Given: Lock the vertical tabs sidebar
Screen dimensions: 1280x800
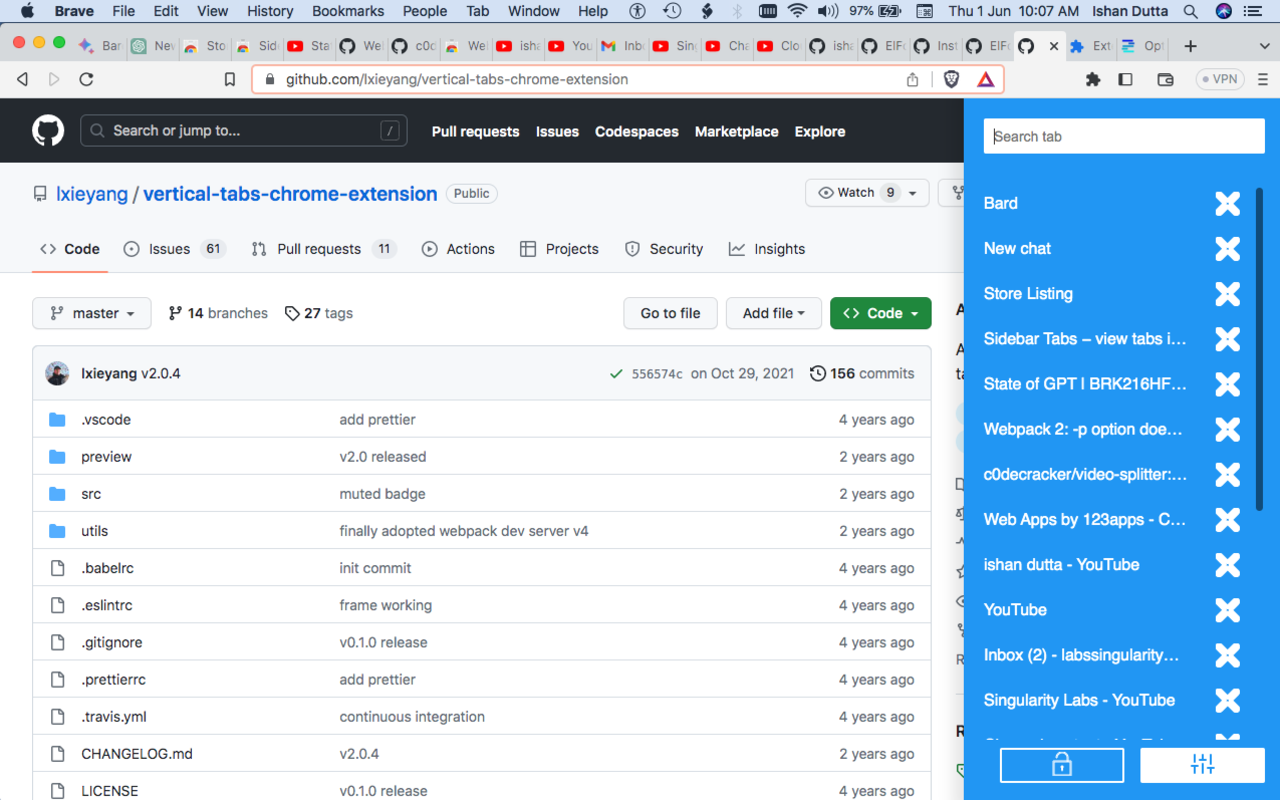Looking at the screenshot, I should tap(1061, 765).
